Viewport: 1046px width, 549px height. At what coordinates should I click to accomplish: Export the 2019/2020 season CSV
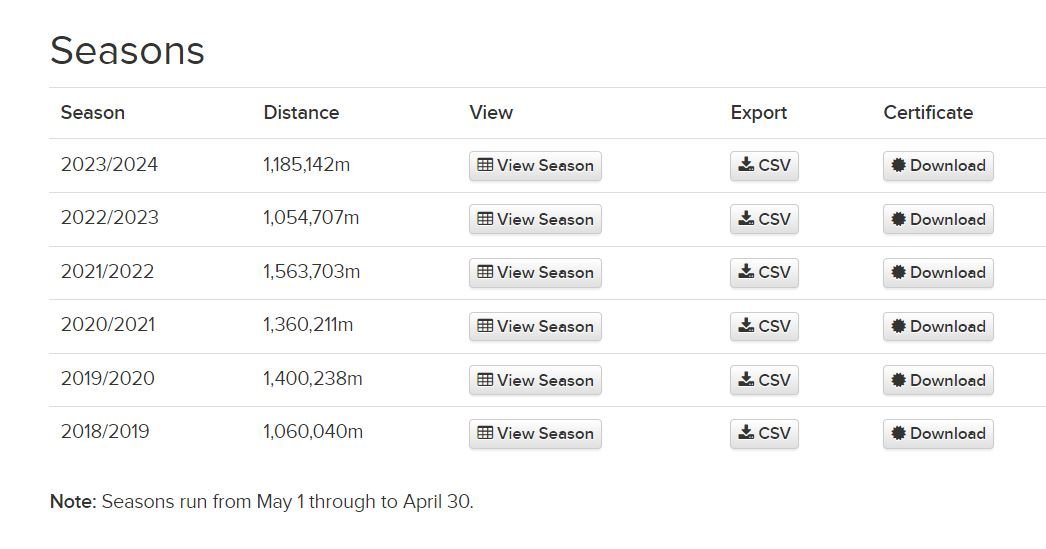(x=764, y=381)
